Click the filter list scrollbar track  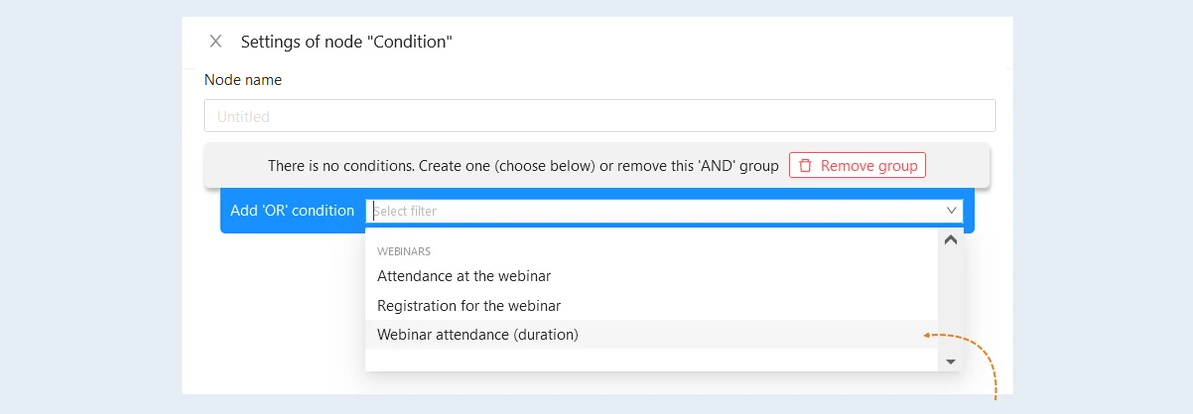(x=950, y=301)
